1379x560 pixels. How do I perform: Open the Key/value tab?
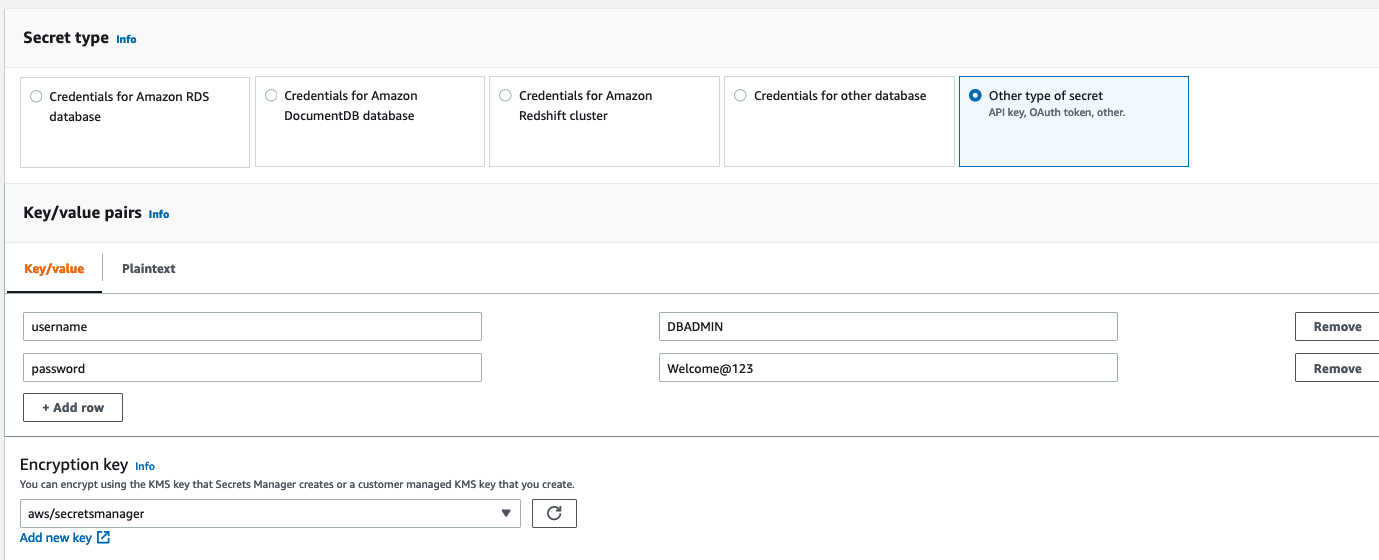54,269
